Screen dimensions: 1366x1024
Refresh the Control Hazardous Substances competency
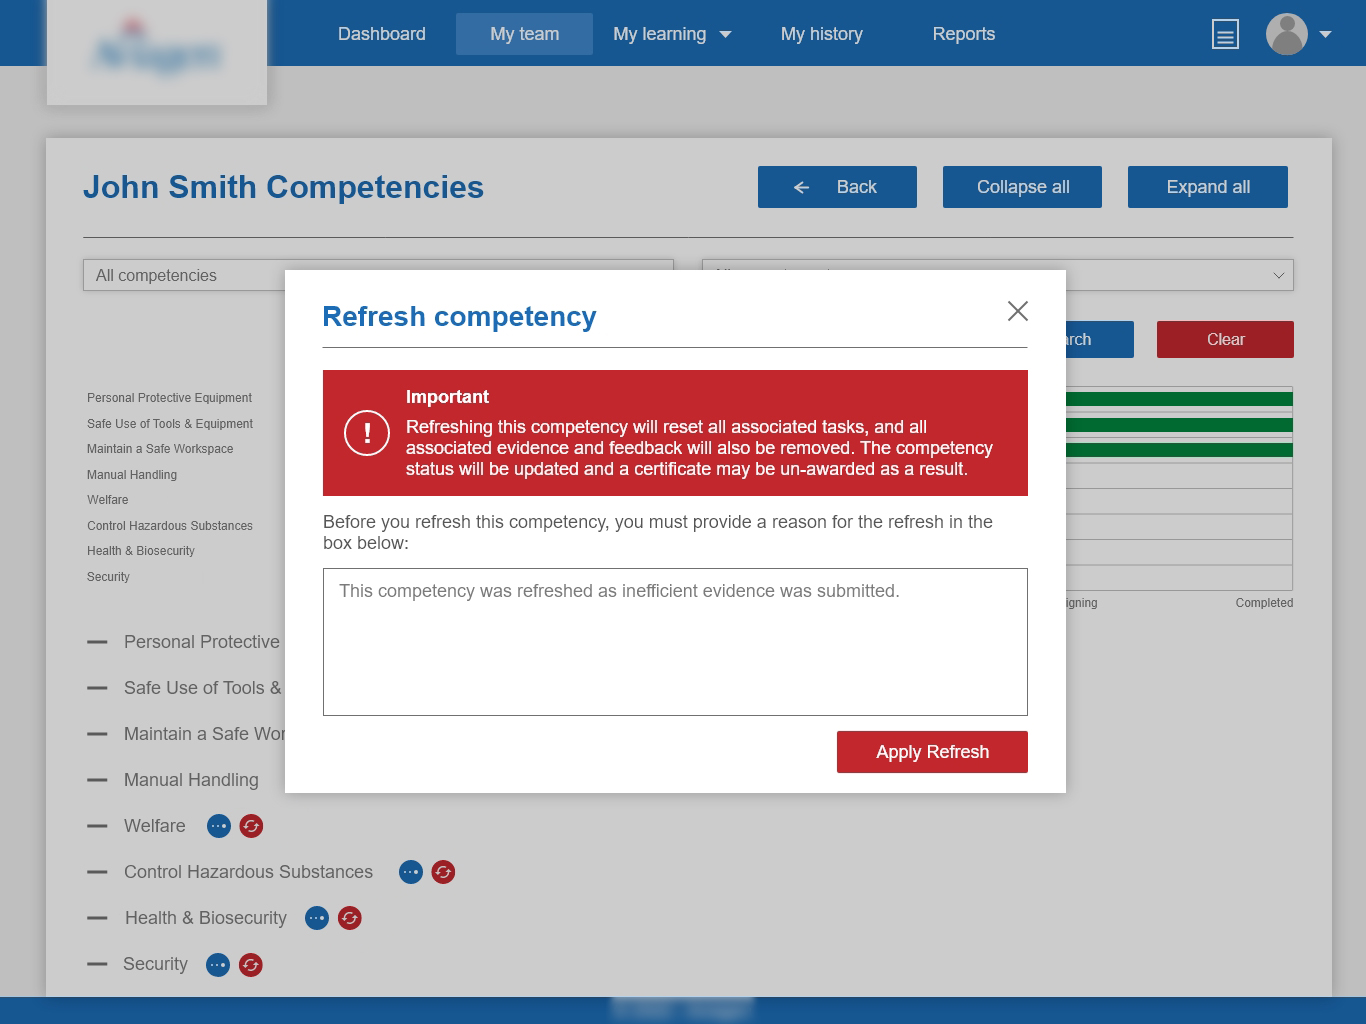[x=443, y=872]
